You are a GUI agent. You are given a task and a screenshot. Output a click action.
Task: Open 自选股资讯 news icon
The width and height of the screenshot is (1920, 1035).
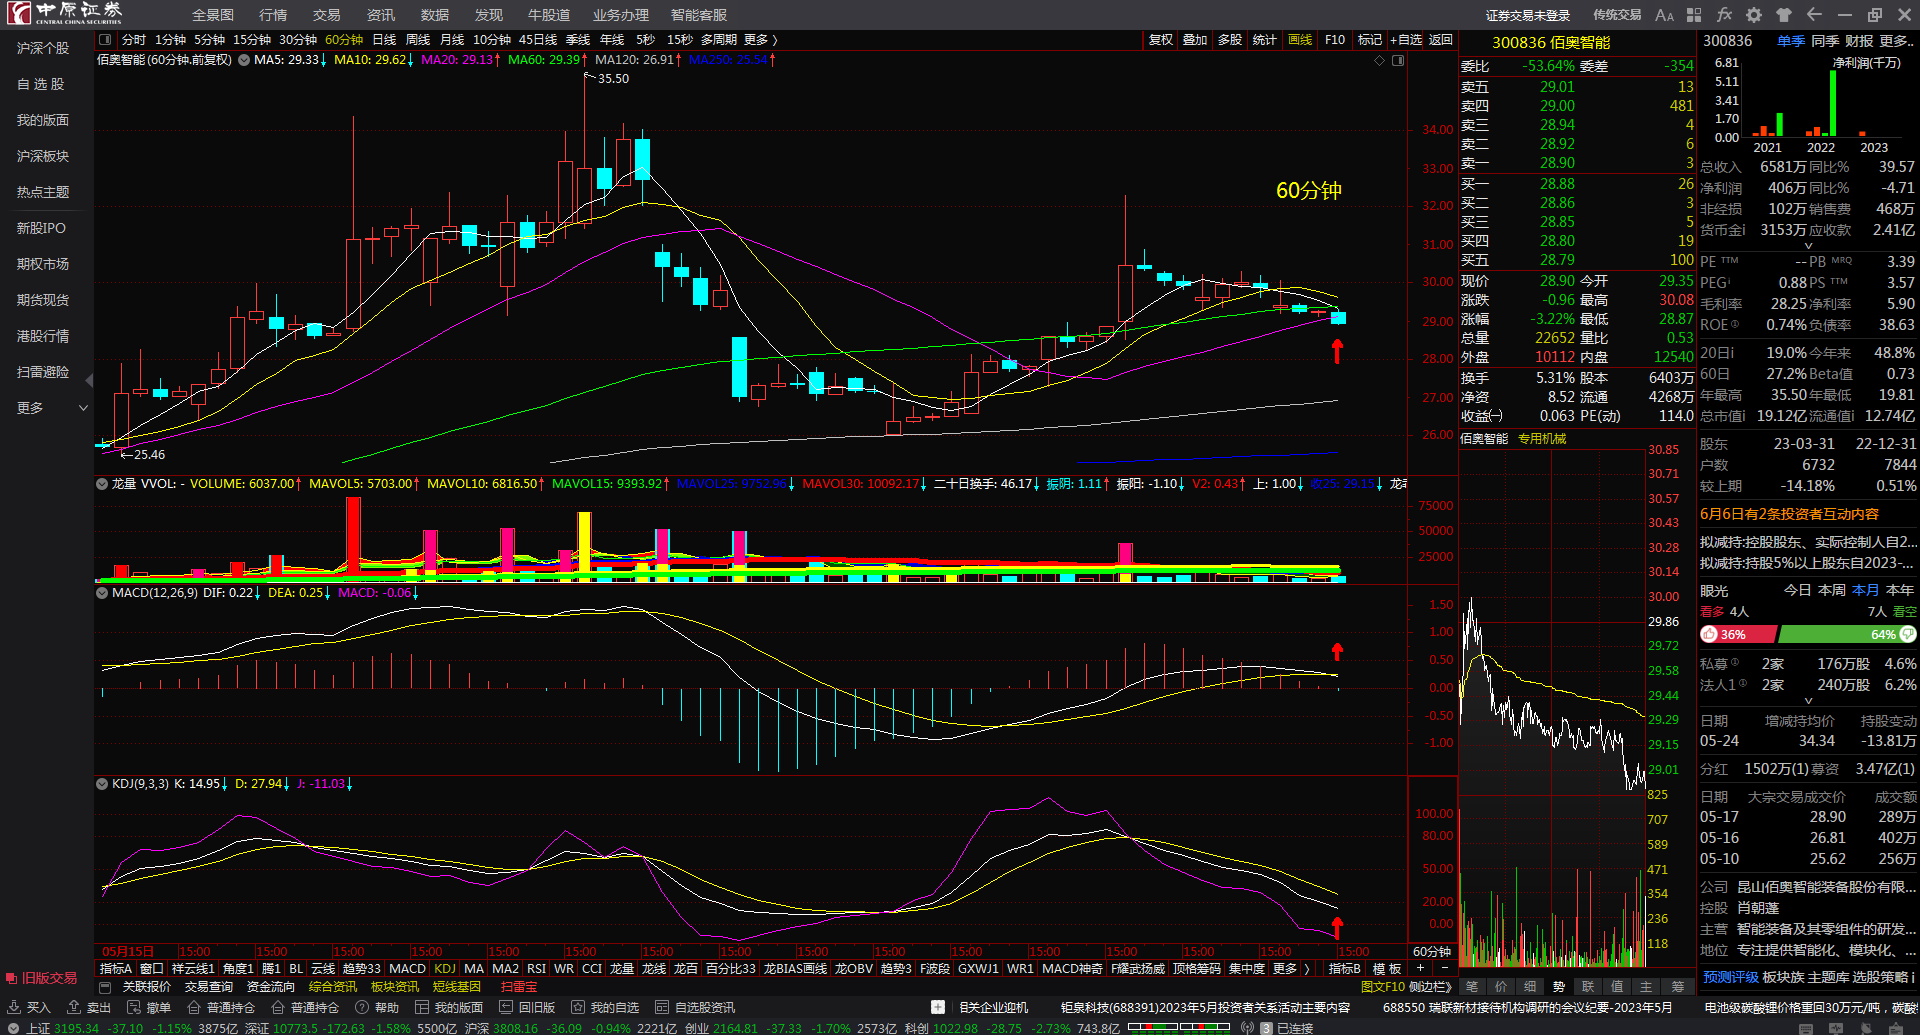pos(662,1007)
